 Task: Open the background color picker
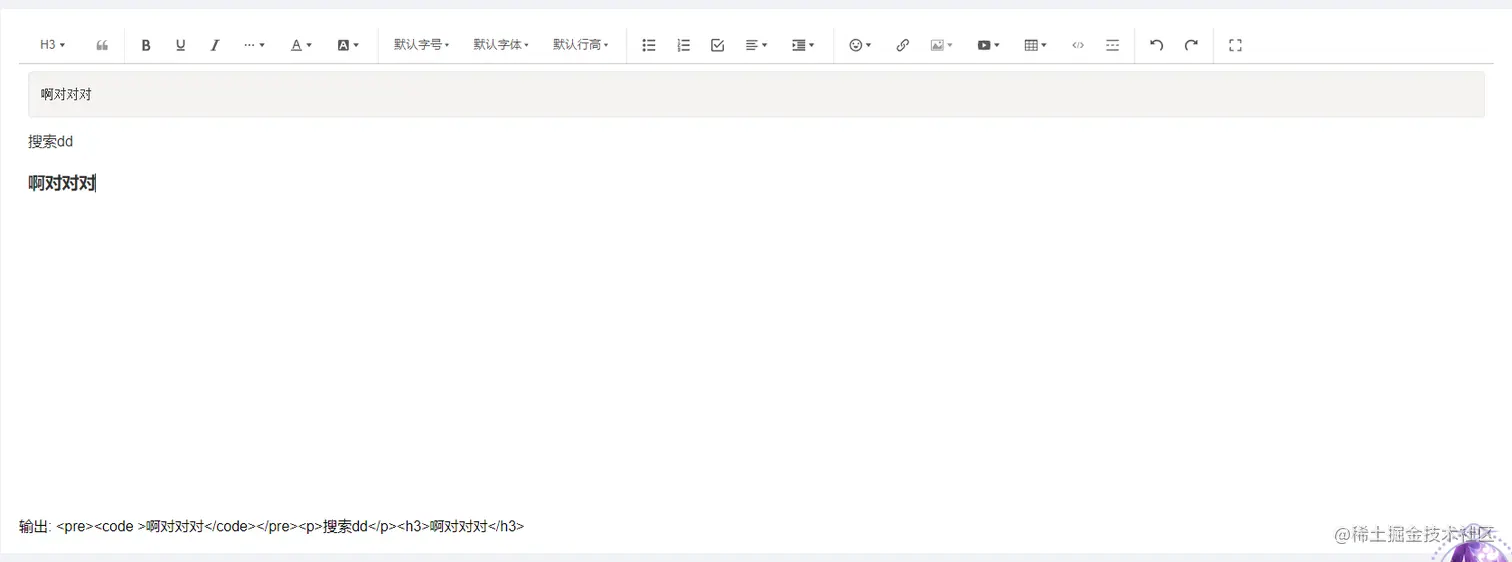(348, 45)
